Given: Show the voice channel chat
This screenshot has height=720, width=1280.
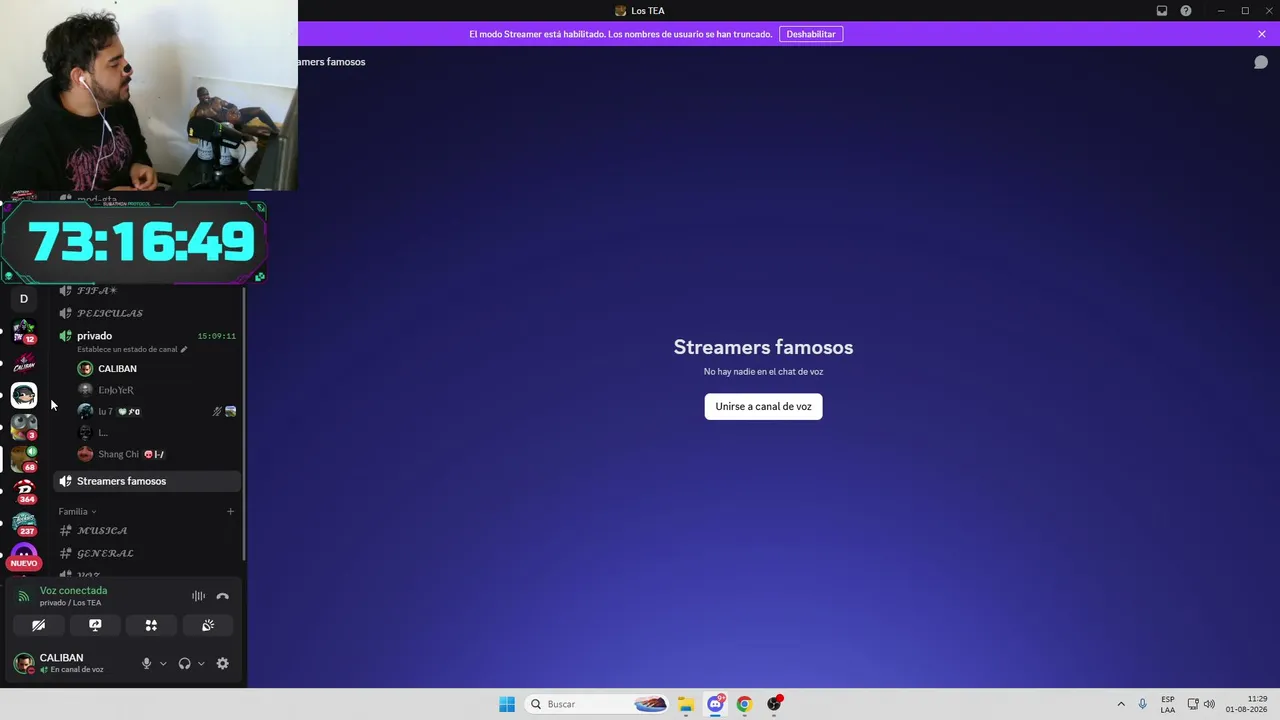Looking at the screenshot, I should (x=1261, y=62).
